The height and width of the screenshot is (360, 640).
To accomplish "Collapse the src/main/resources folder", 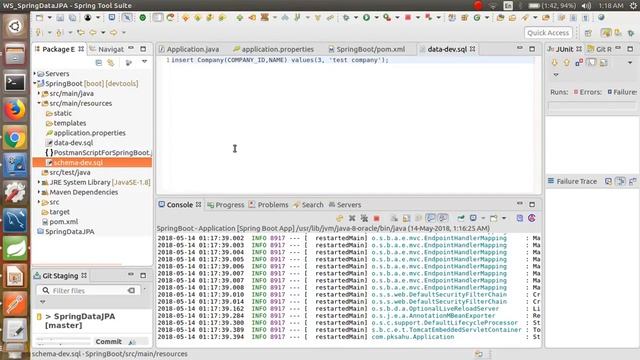I will click(x=39, y=103).
